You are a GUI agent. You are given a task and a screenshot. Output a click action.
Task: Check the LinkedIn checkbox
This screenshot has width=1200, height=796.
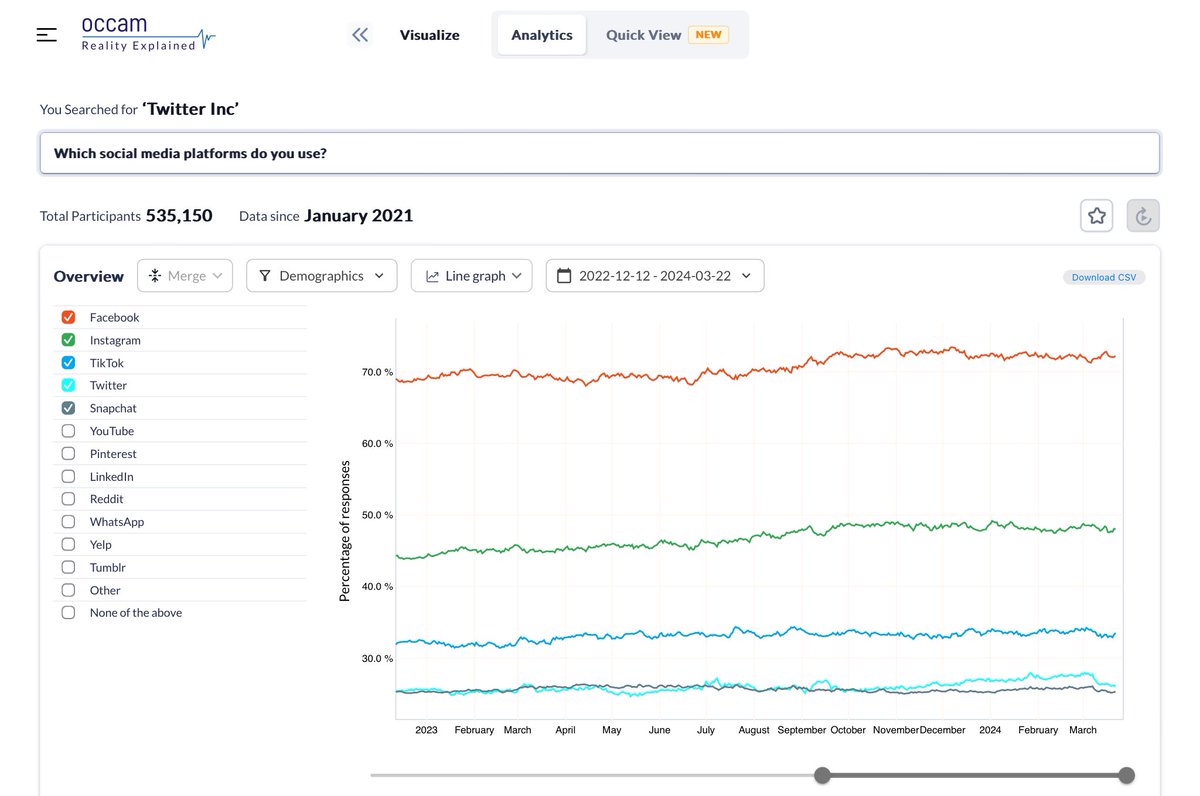click(68, 477)
